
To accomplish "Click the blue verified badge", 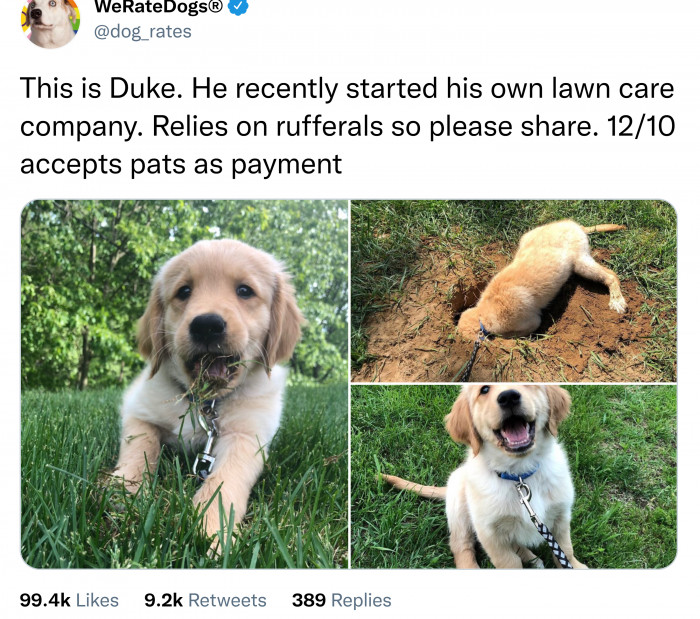I will (238, 6).
